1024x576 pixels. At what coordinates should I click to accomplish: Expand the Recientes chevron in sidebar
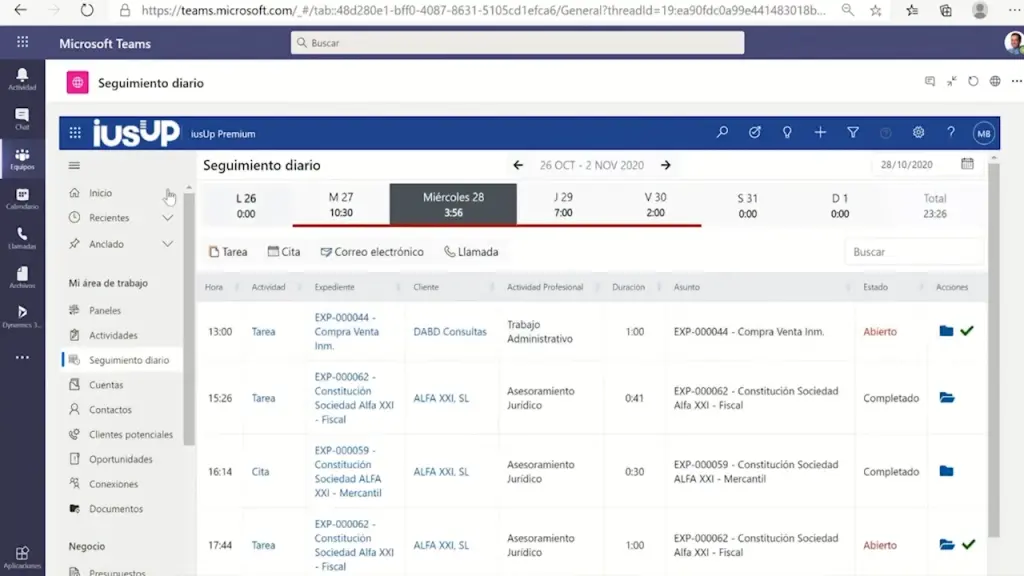168,218
